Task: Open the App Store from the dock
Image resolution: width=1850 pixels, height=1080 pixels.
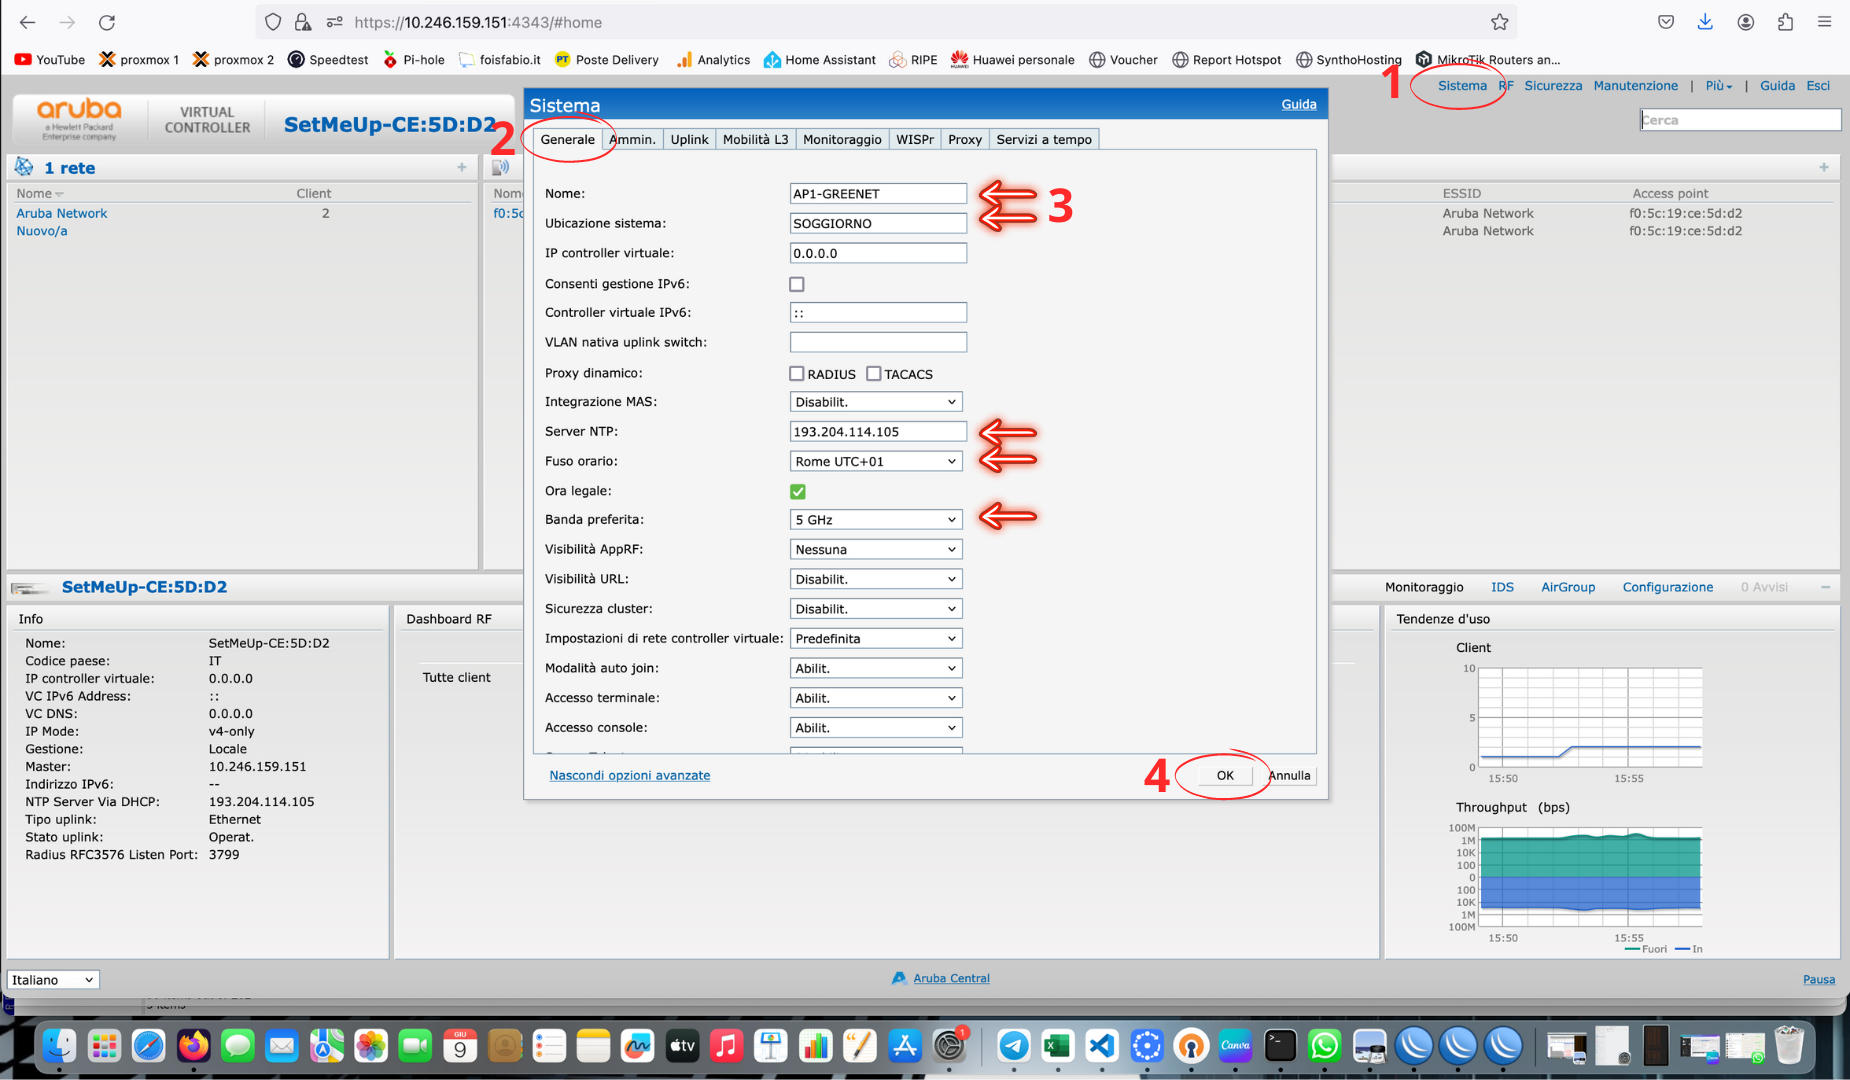Action: [904, 1046]
